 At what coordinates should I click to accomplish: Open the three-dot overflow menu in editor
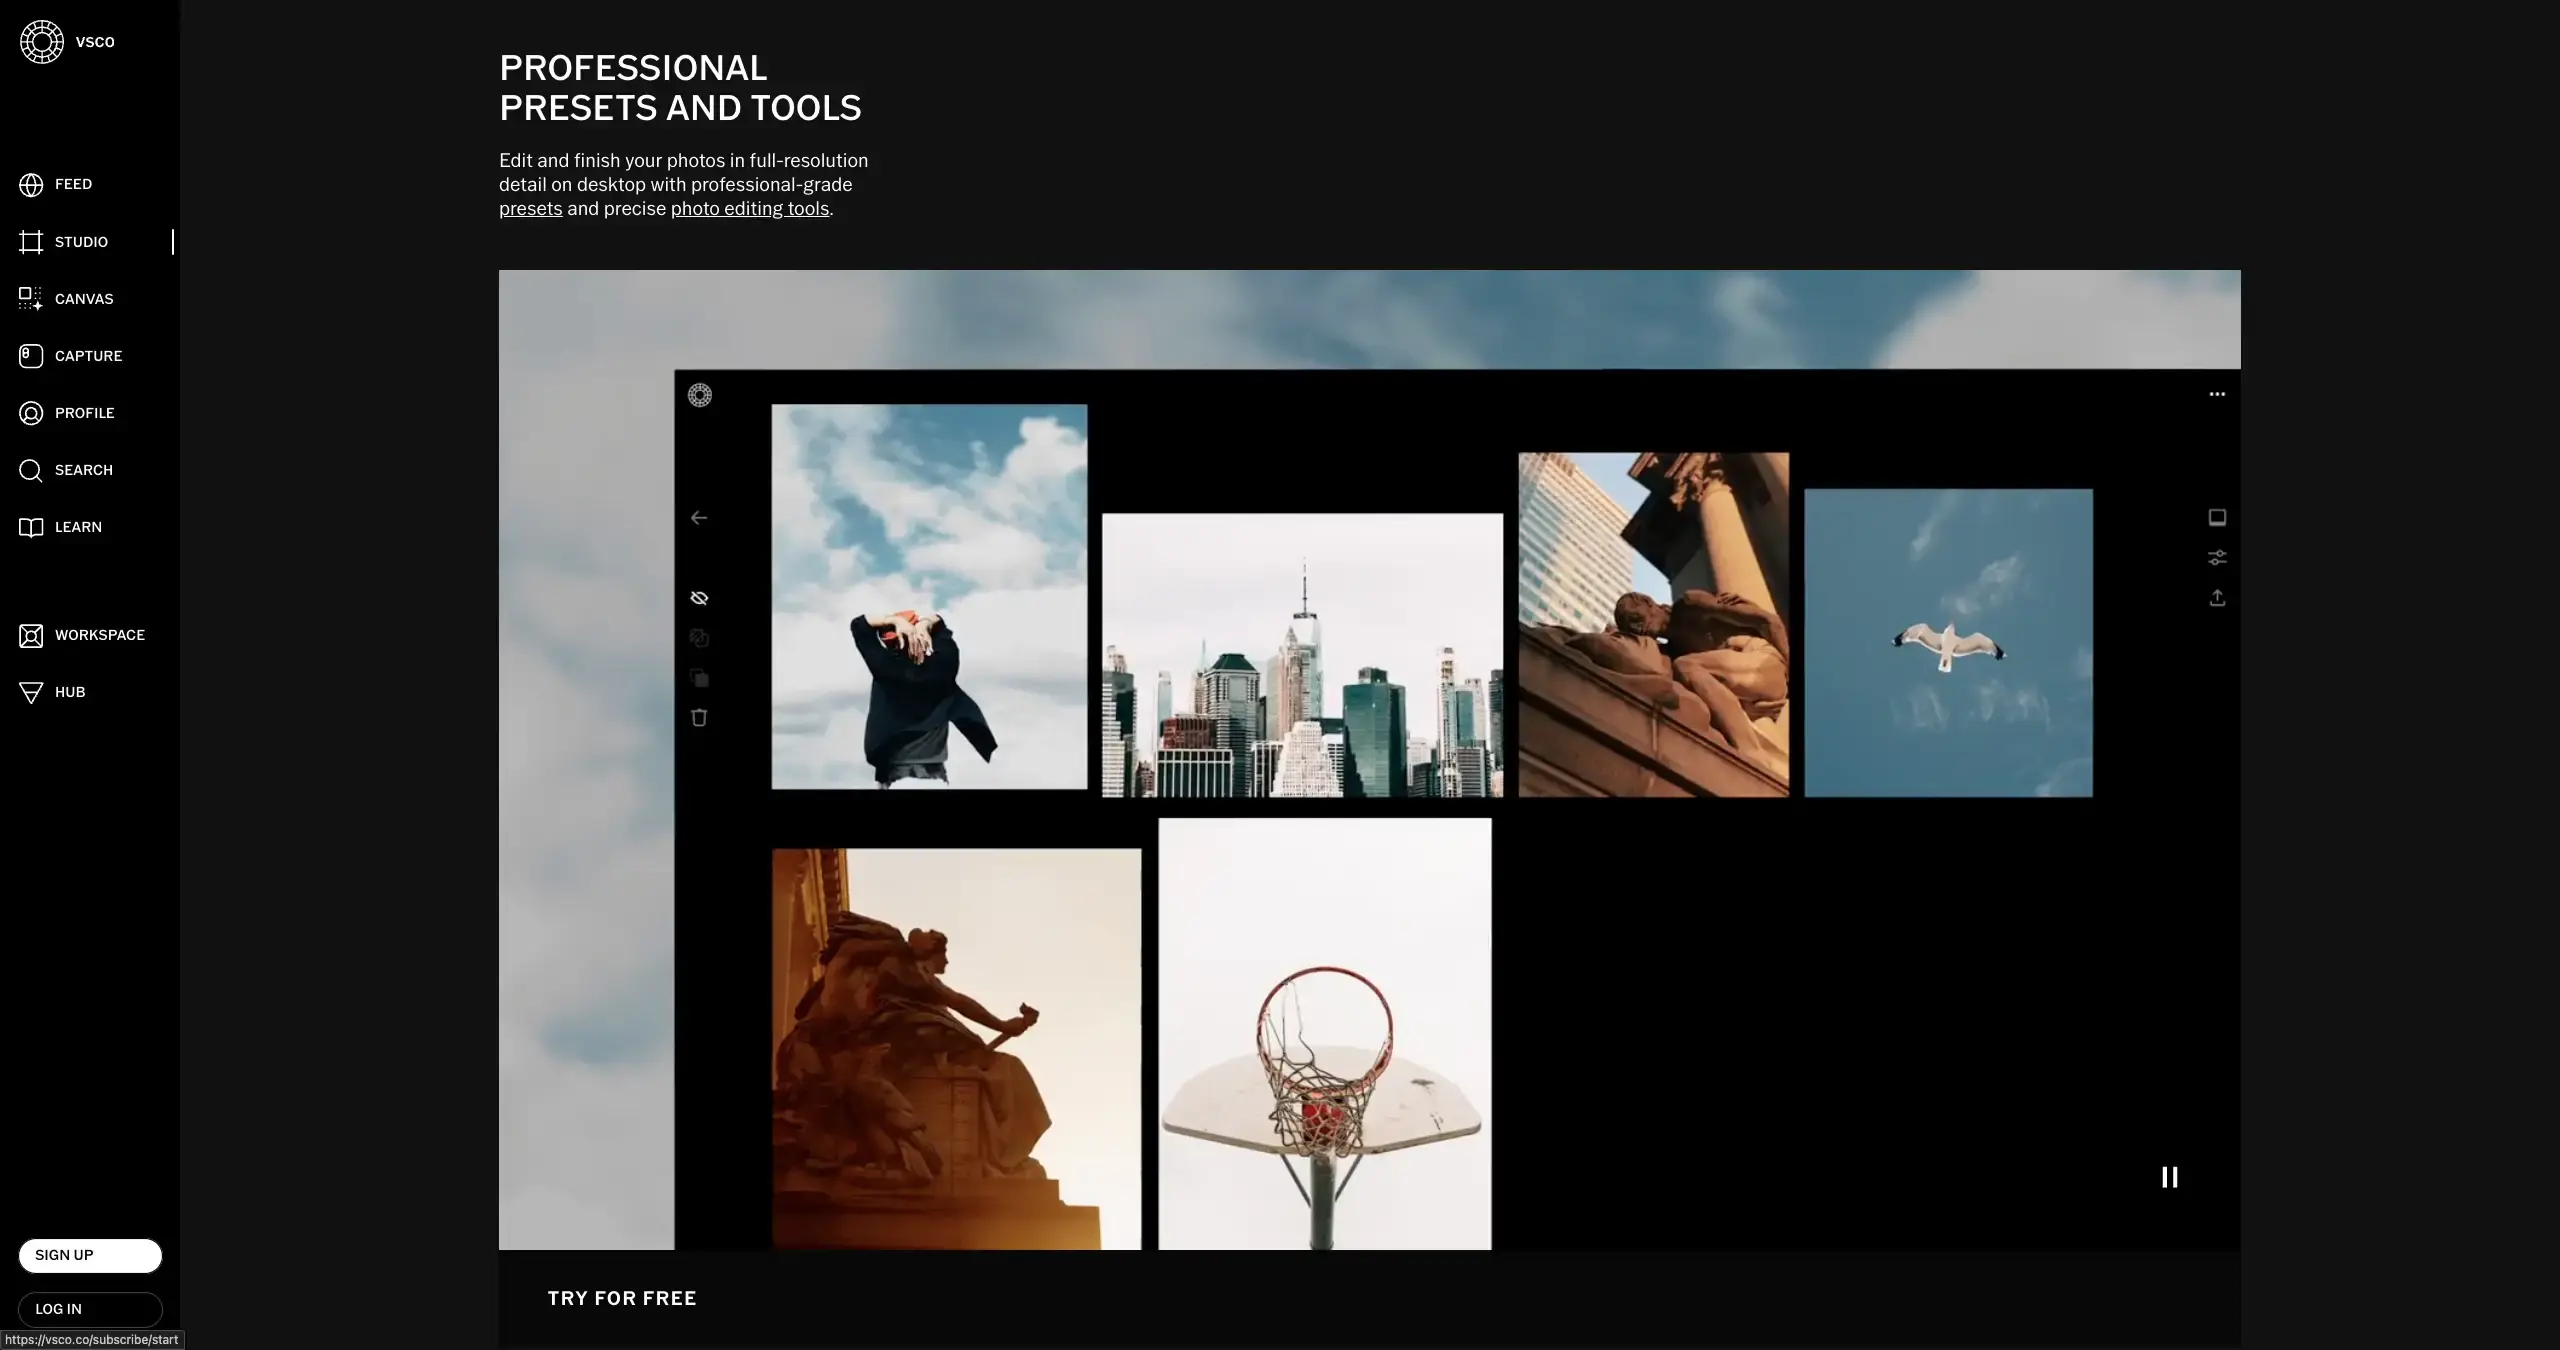tap(2216, 393)
